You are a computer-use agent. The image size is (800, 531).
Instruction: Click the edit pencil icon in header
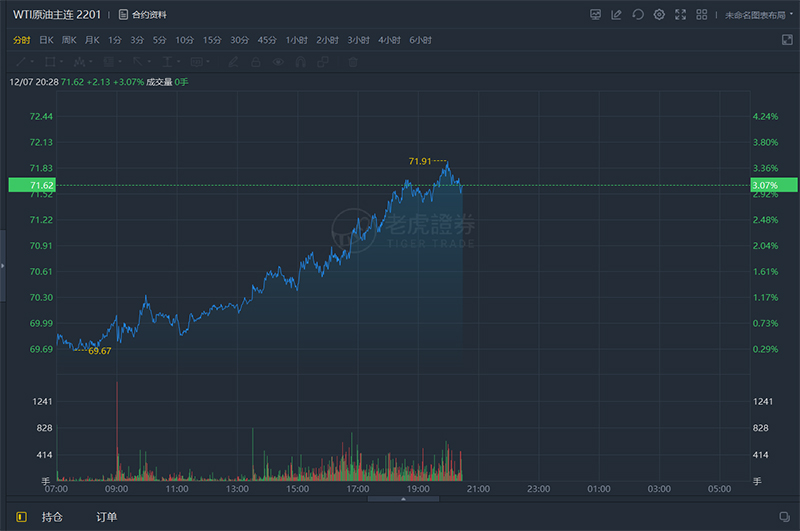point(616,15)
